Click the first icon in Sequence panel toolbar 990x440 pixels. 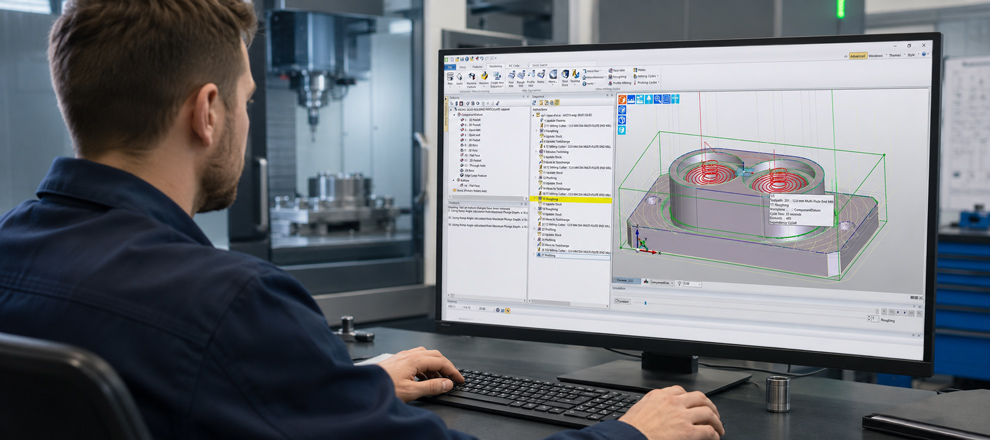coord(534,102)
